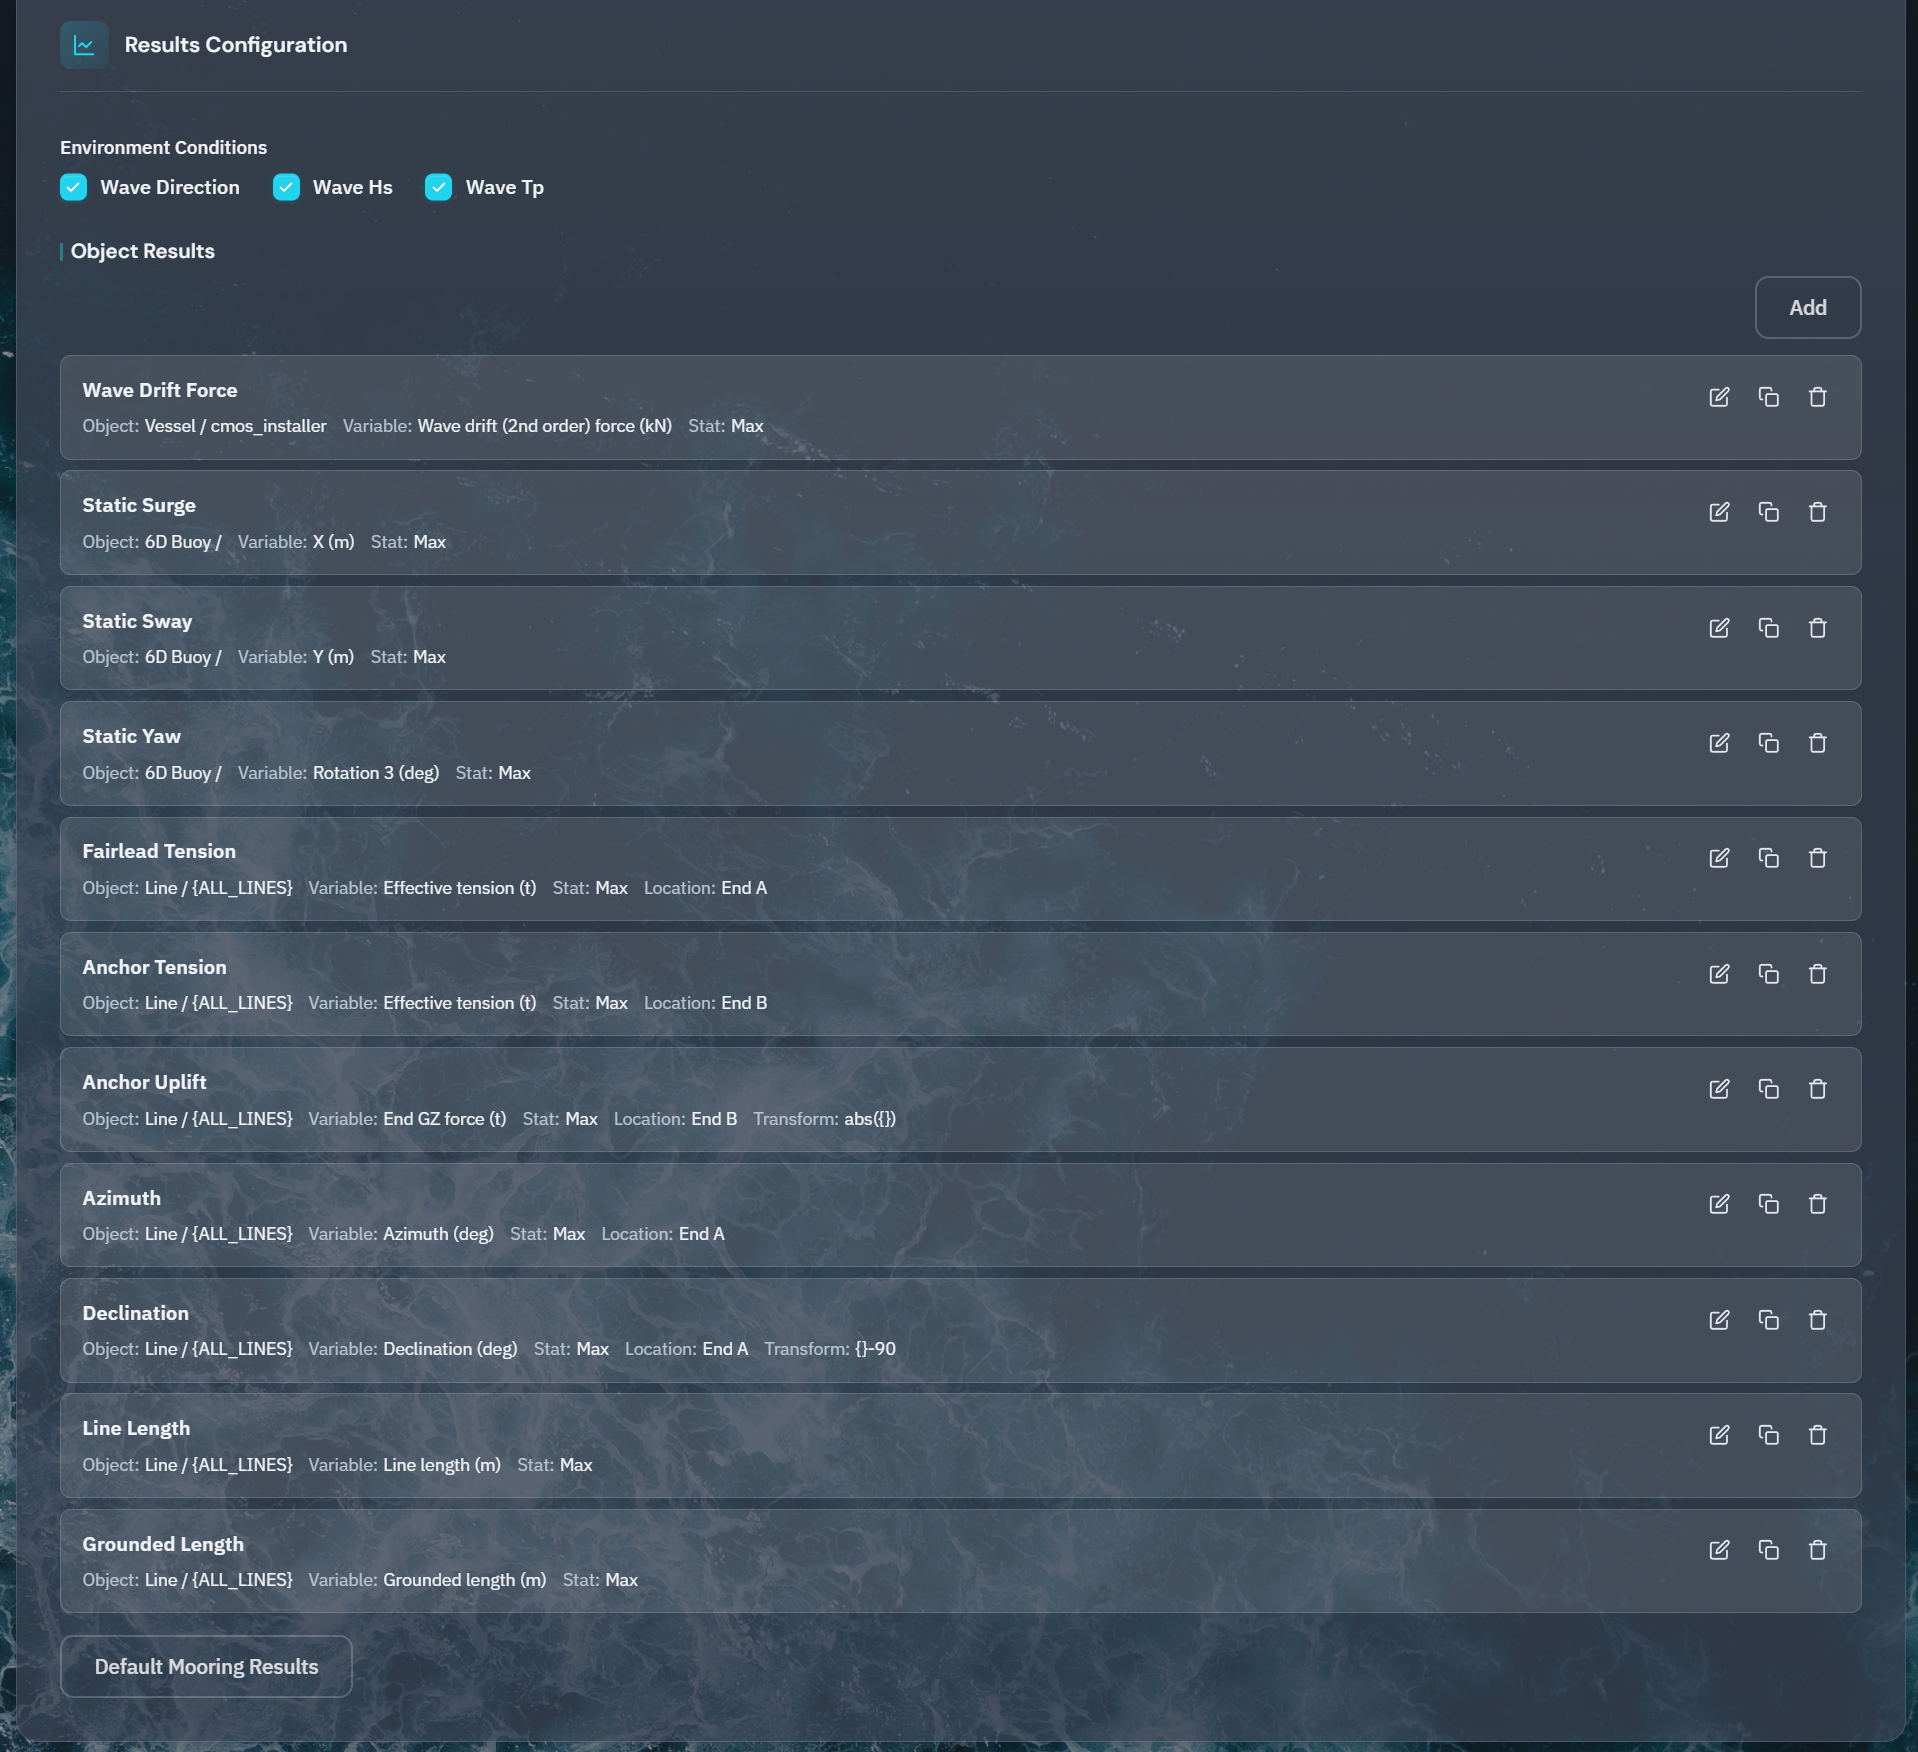Delete the Static Sway result
The width and height of the screenshot is (1918, 1752).
pyautogui.click(x=1817, y=628)
